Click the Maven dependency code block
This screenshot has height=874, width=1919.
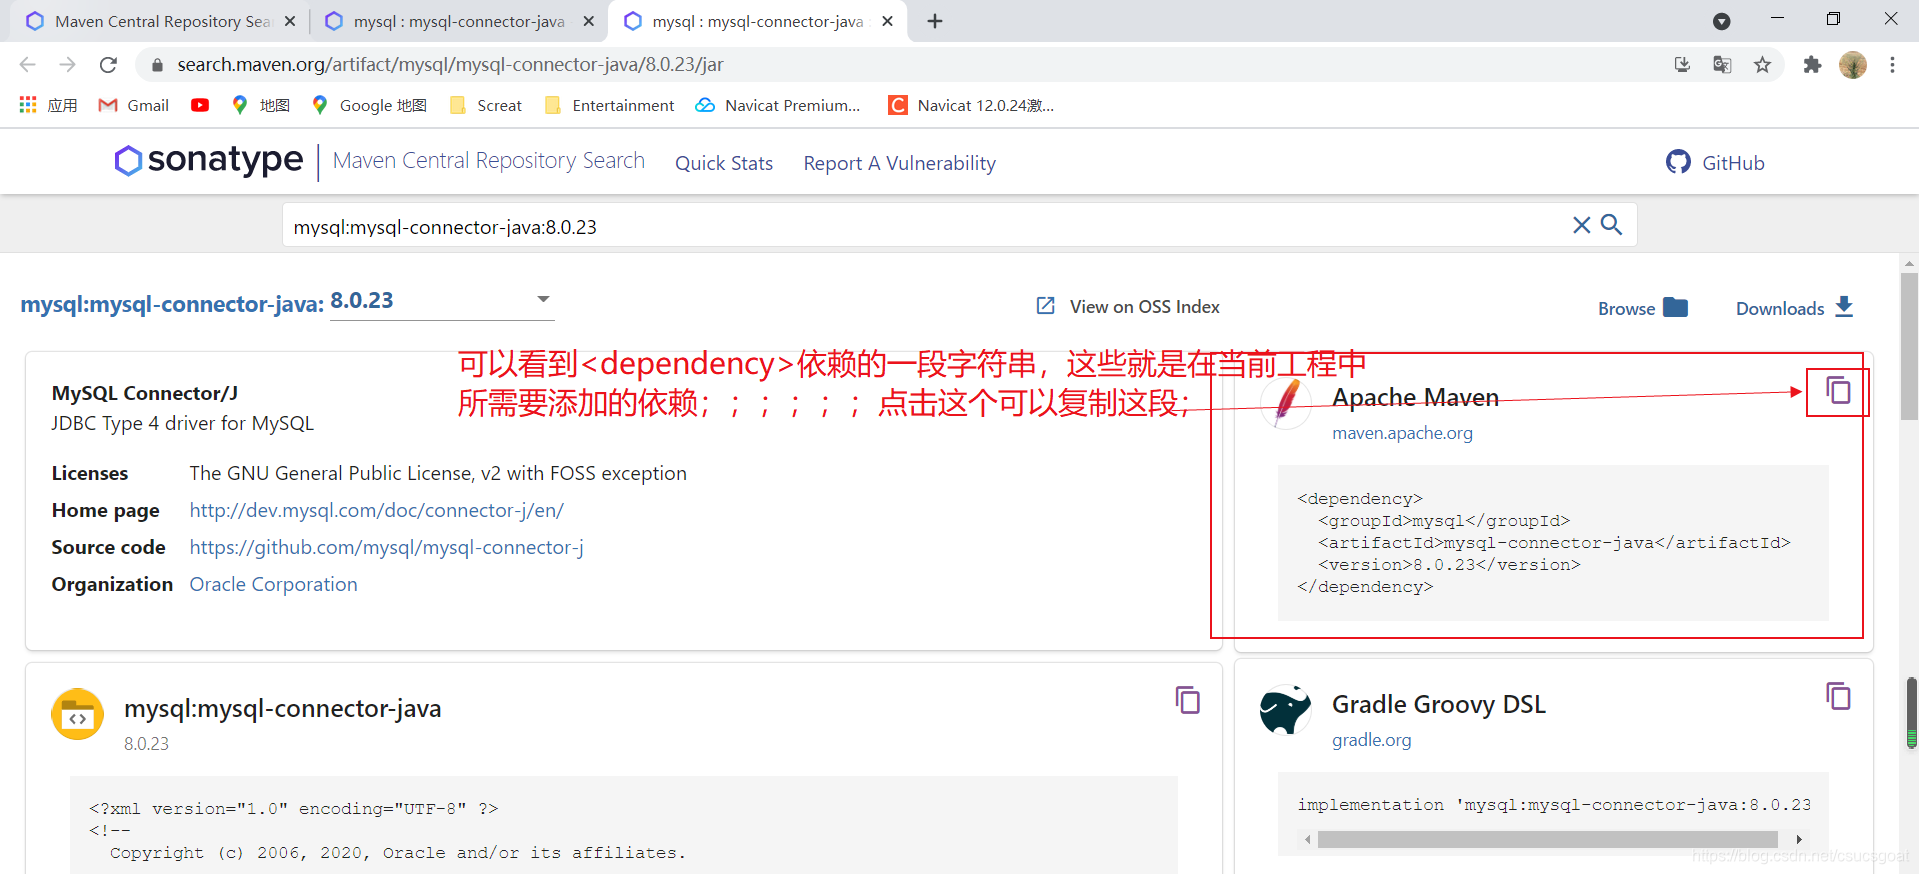1553,543
